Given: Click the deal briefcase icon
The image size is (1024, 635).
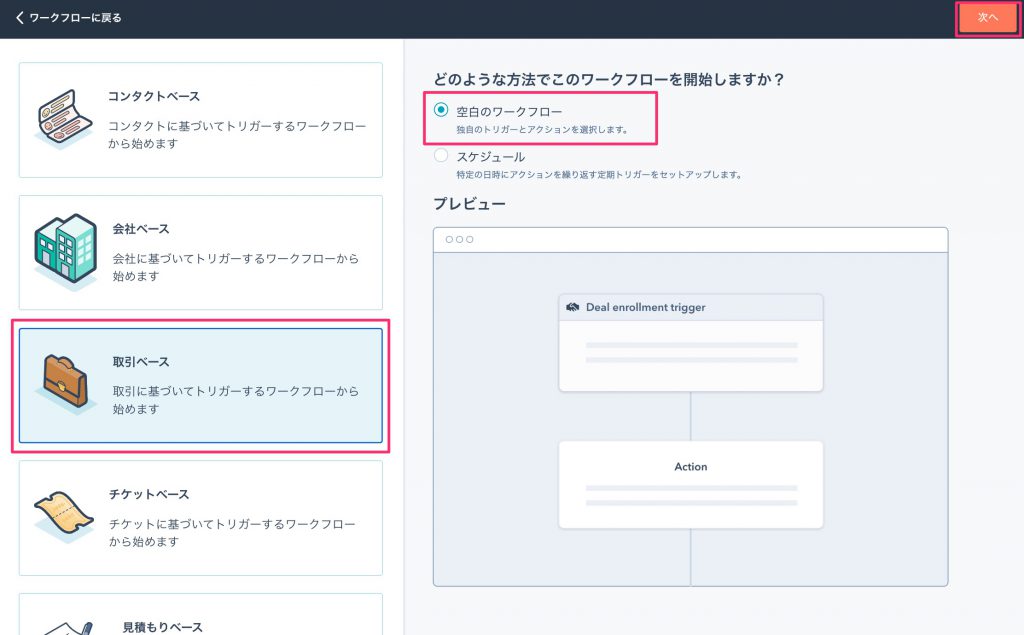Looking at the screenshot, I should (x=64, y=383).
